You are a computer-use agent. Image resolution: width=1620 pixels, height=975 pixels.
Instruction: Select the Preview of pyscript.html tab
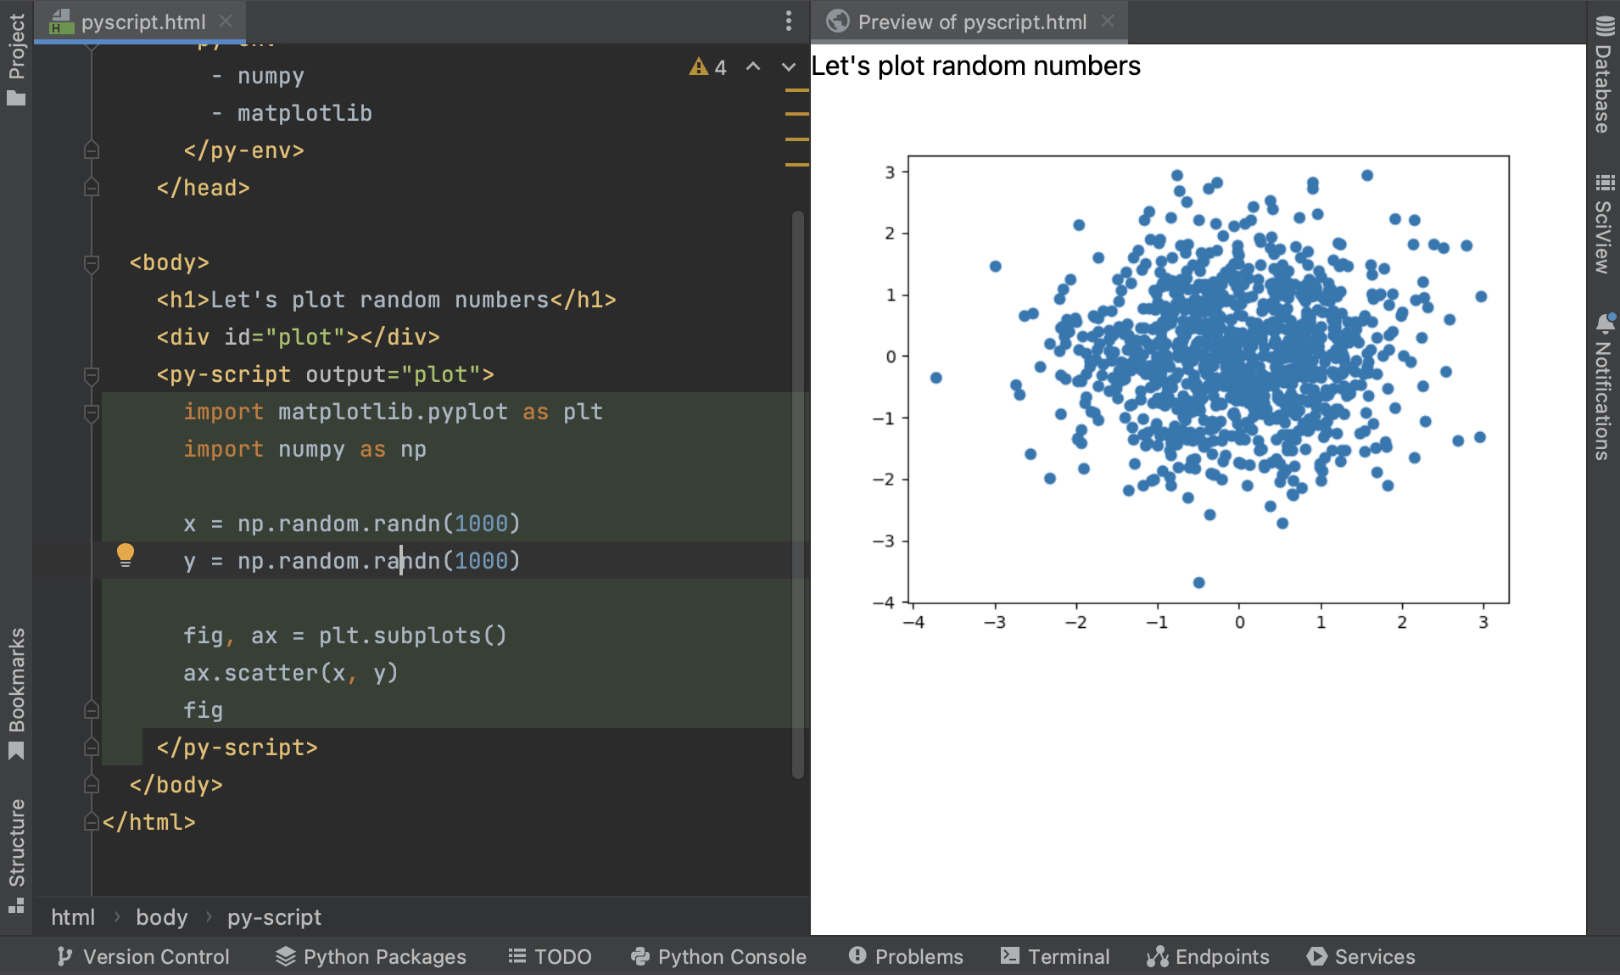(971, 22)
